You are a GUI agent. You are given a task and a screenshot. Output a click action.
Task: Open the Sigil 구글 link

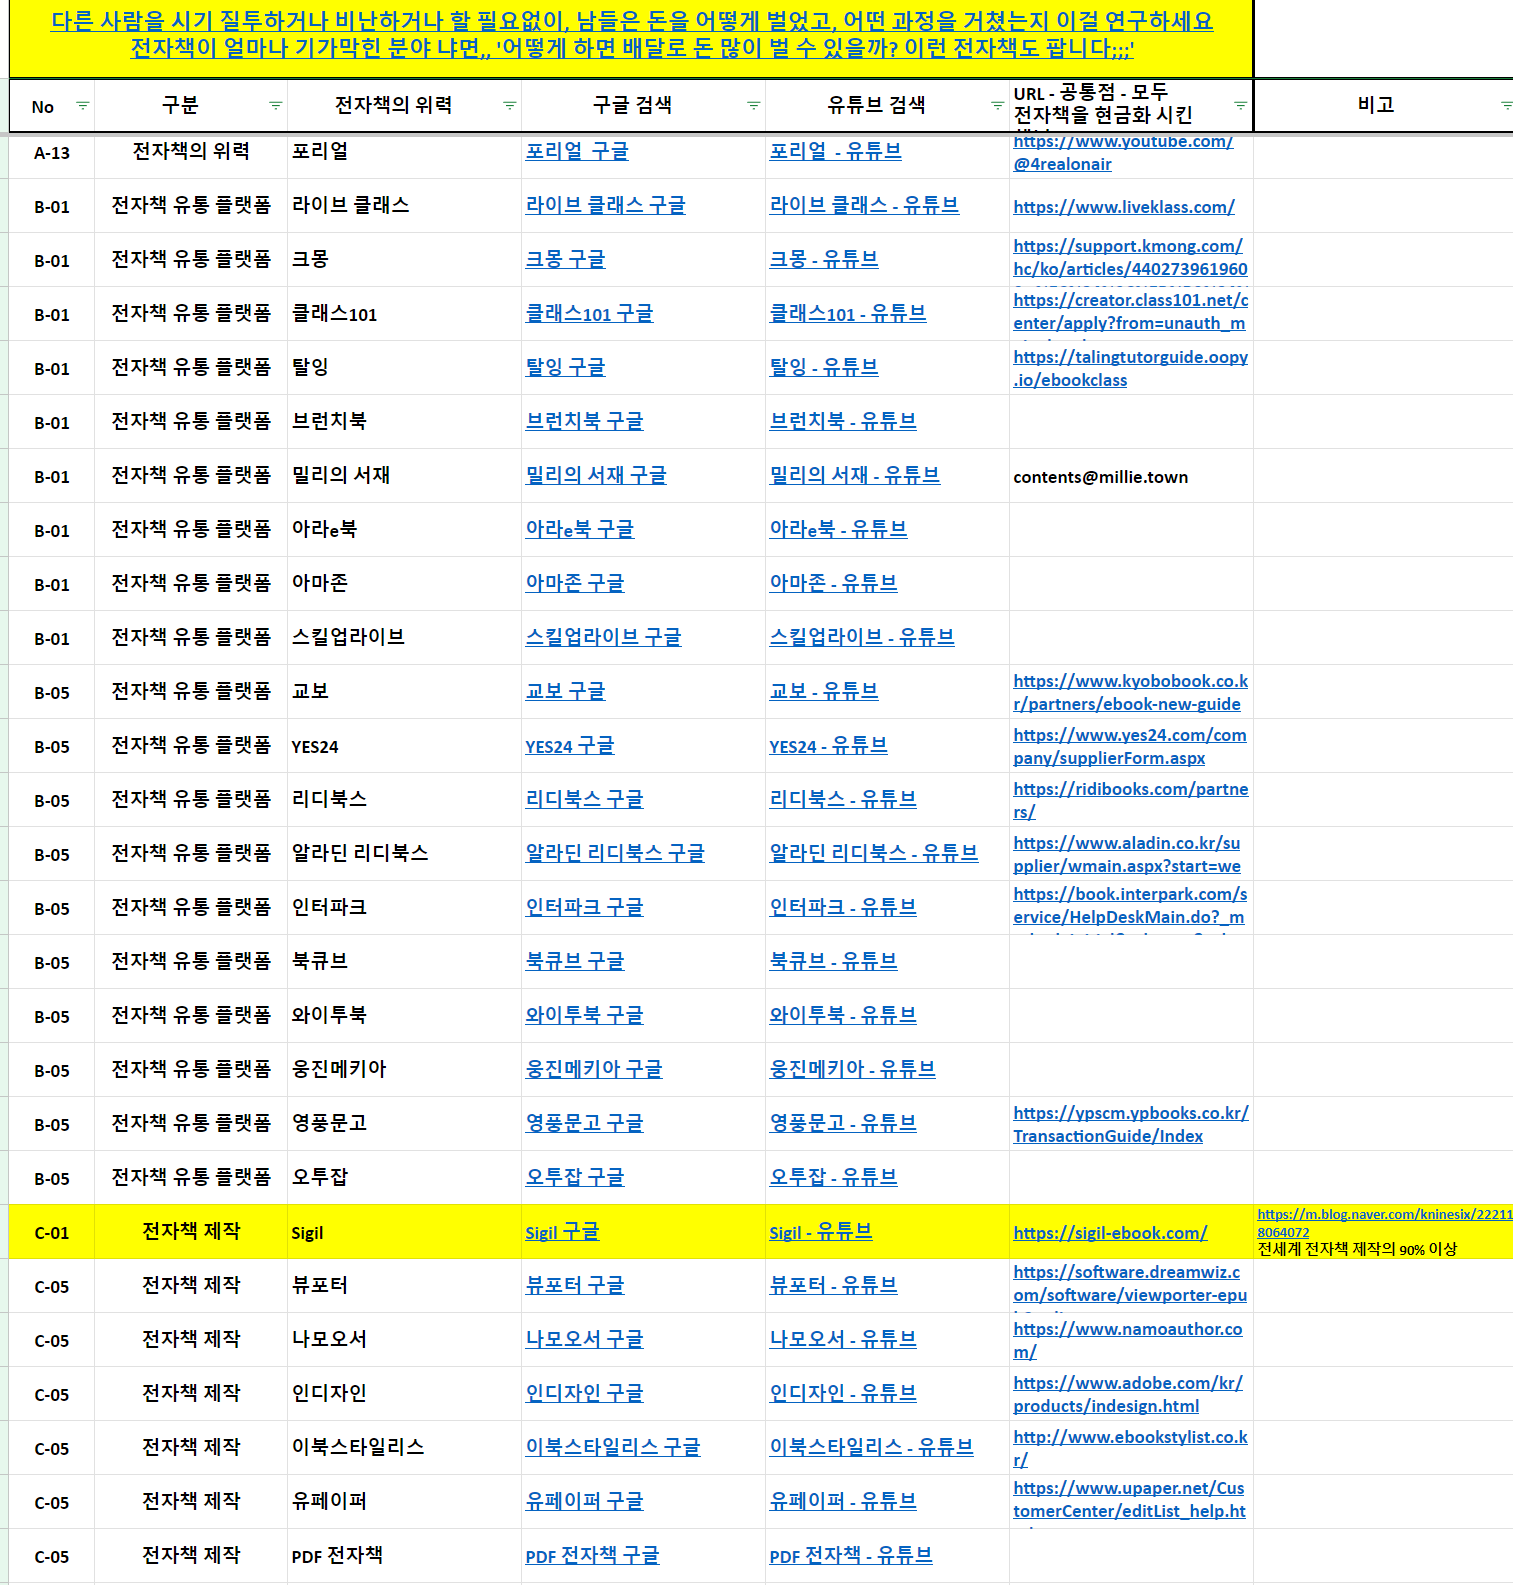(x=562, y=1232)
